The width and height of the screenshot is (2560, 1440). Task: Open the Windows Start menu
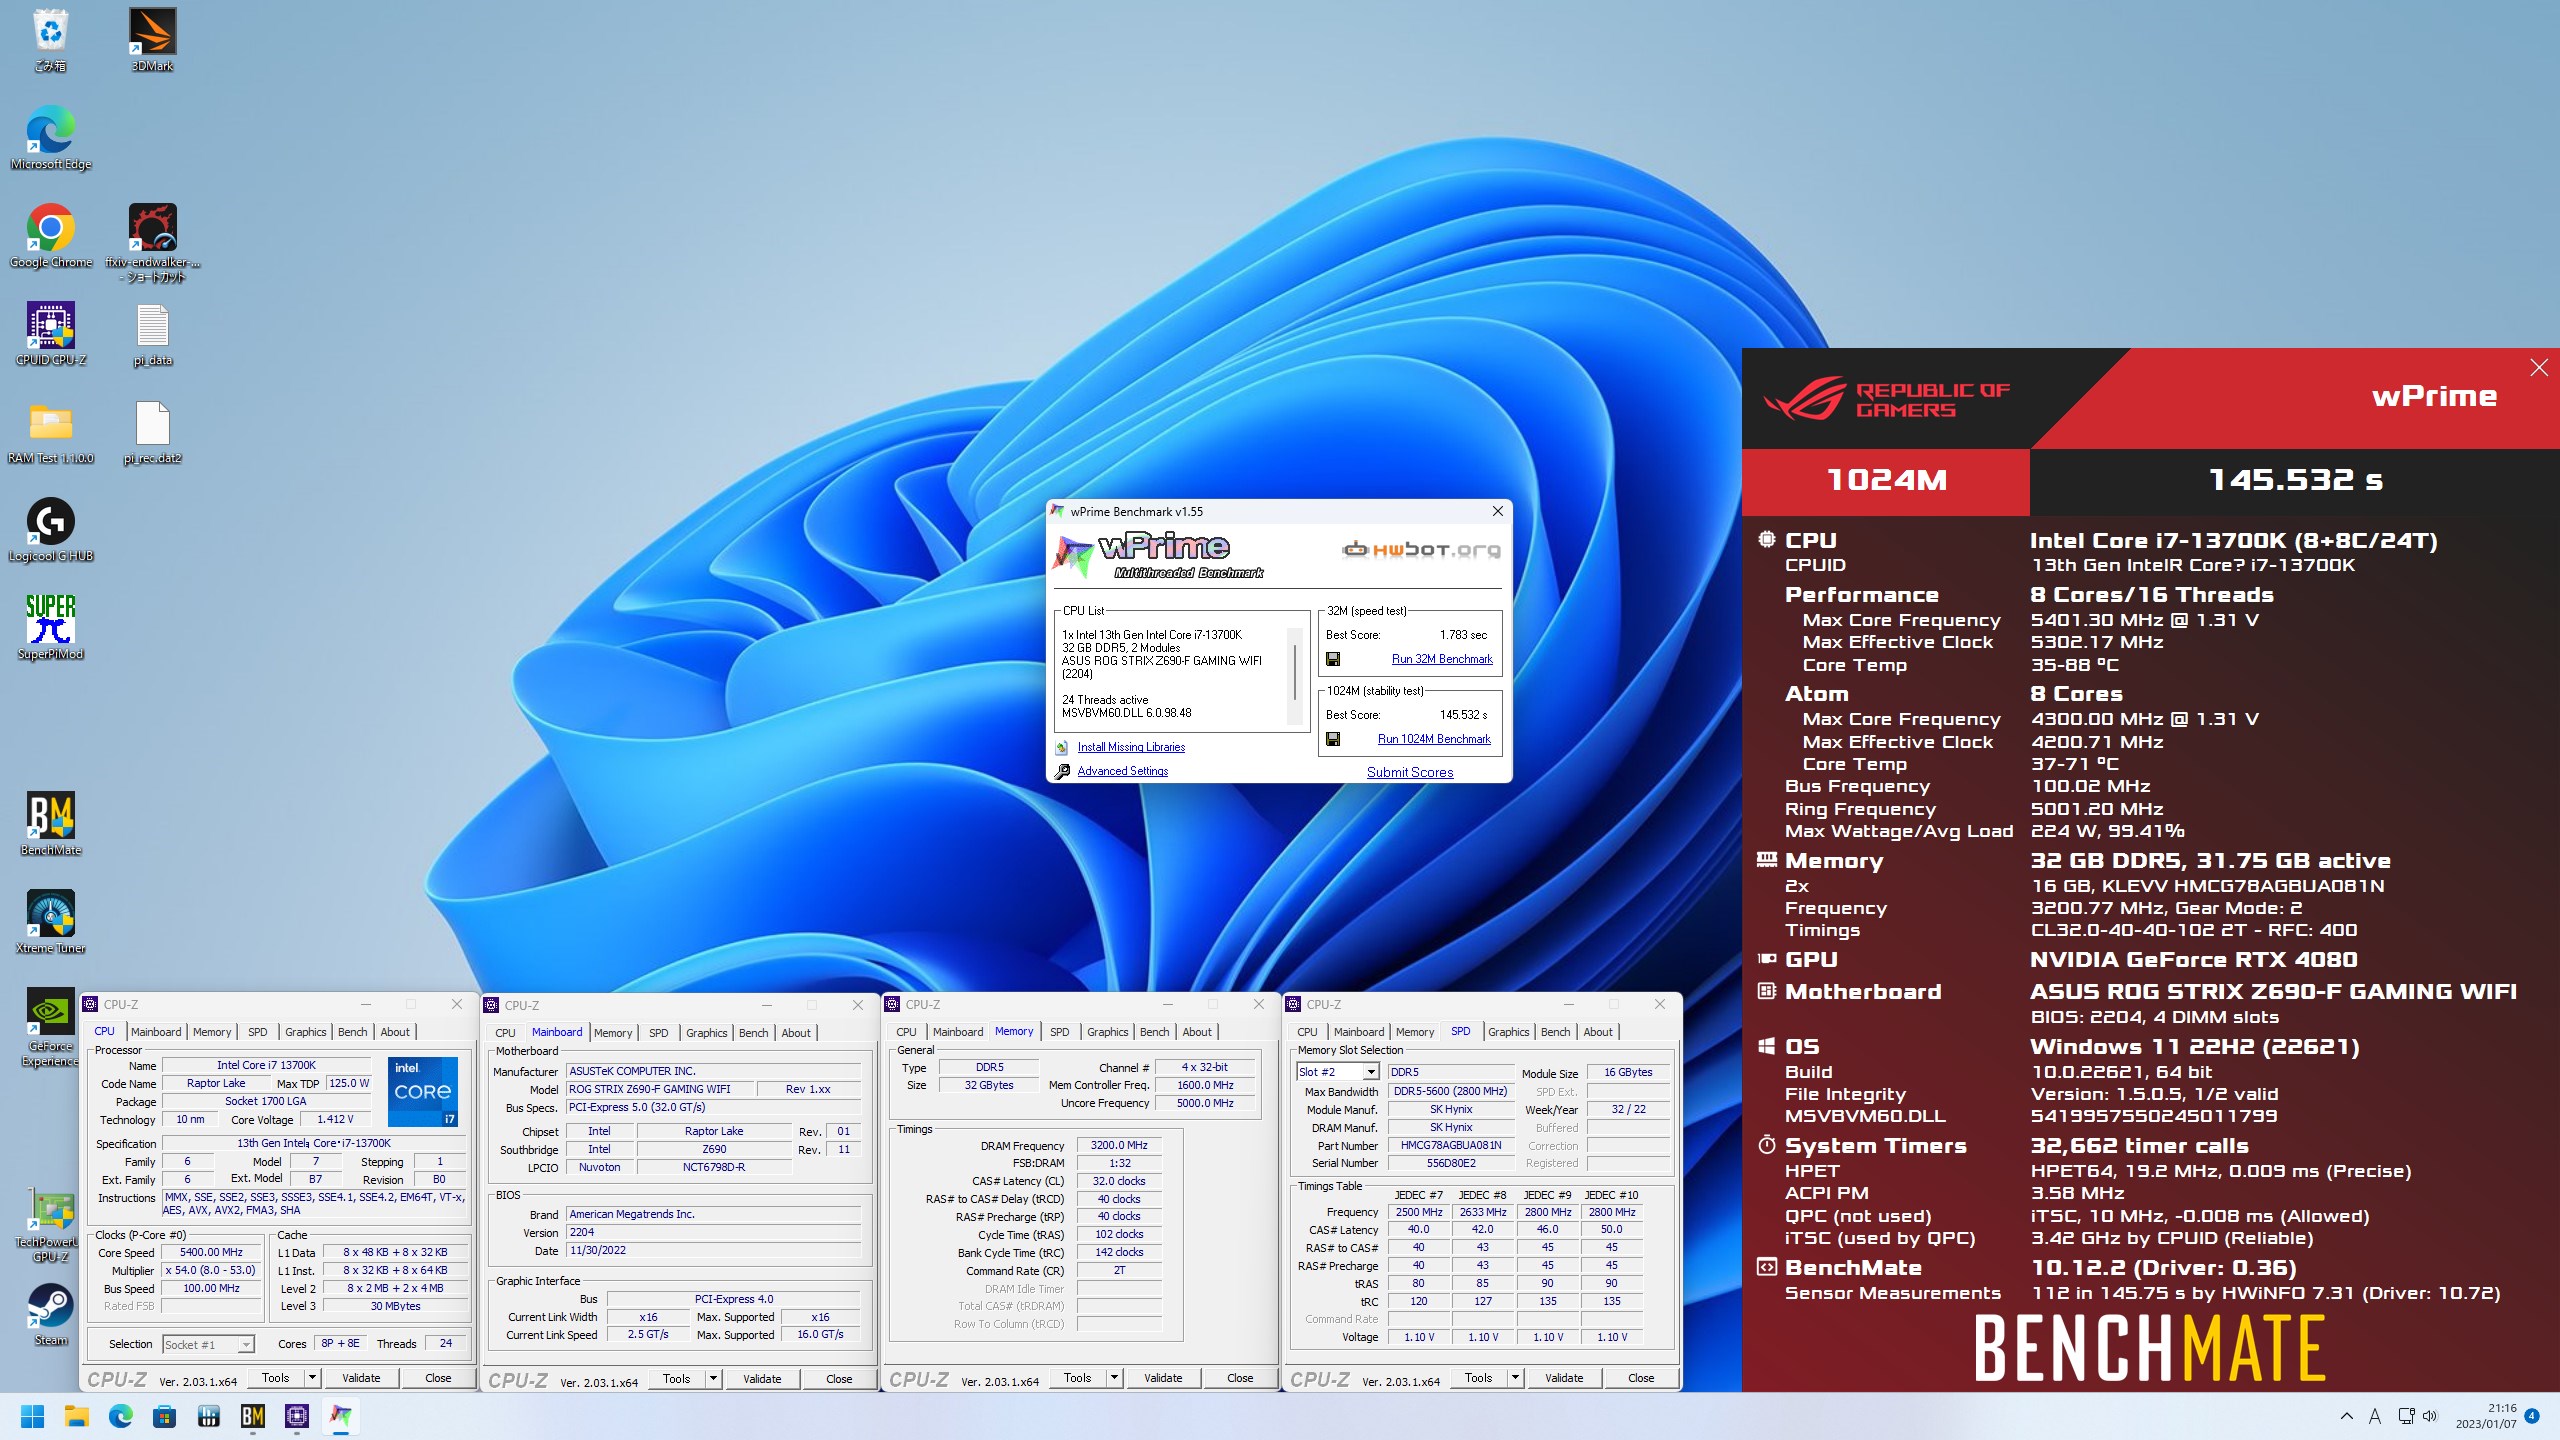tap(32, 1416)
